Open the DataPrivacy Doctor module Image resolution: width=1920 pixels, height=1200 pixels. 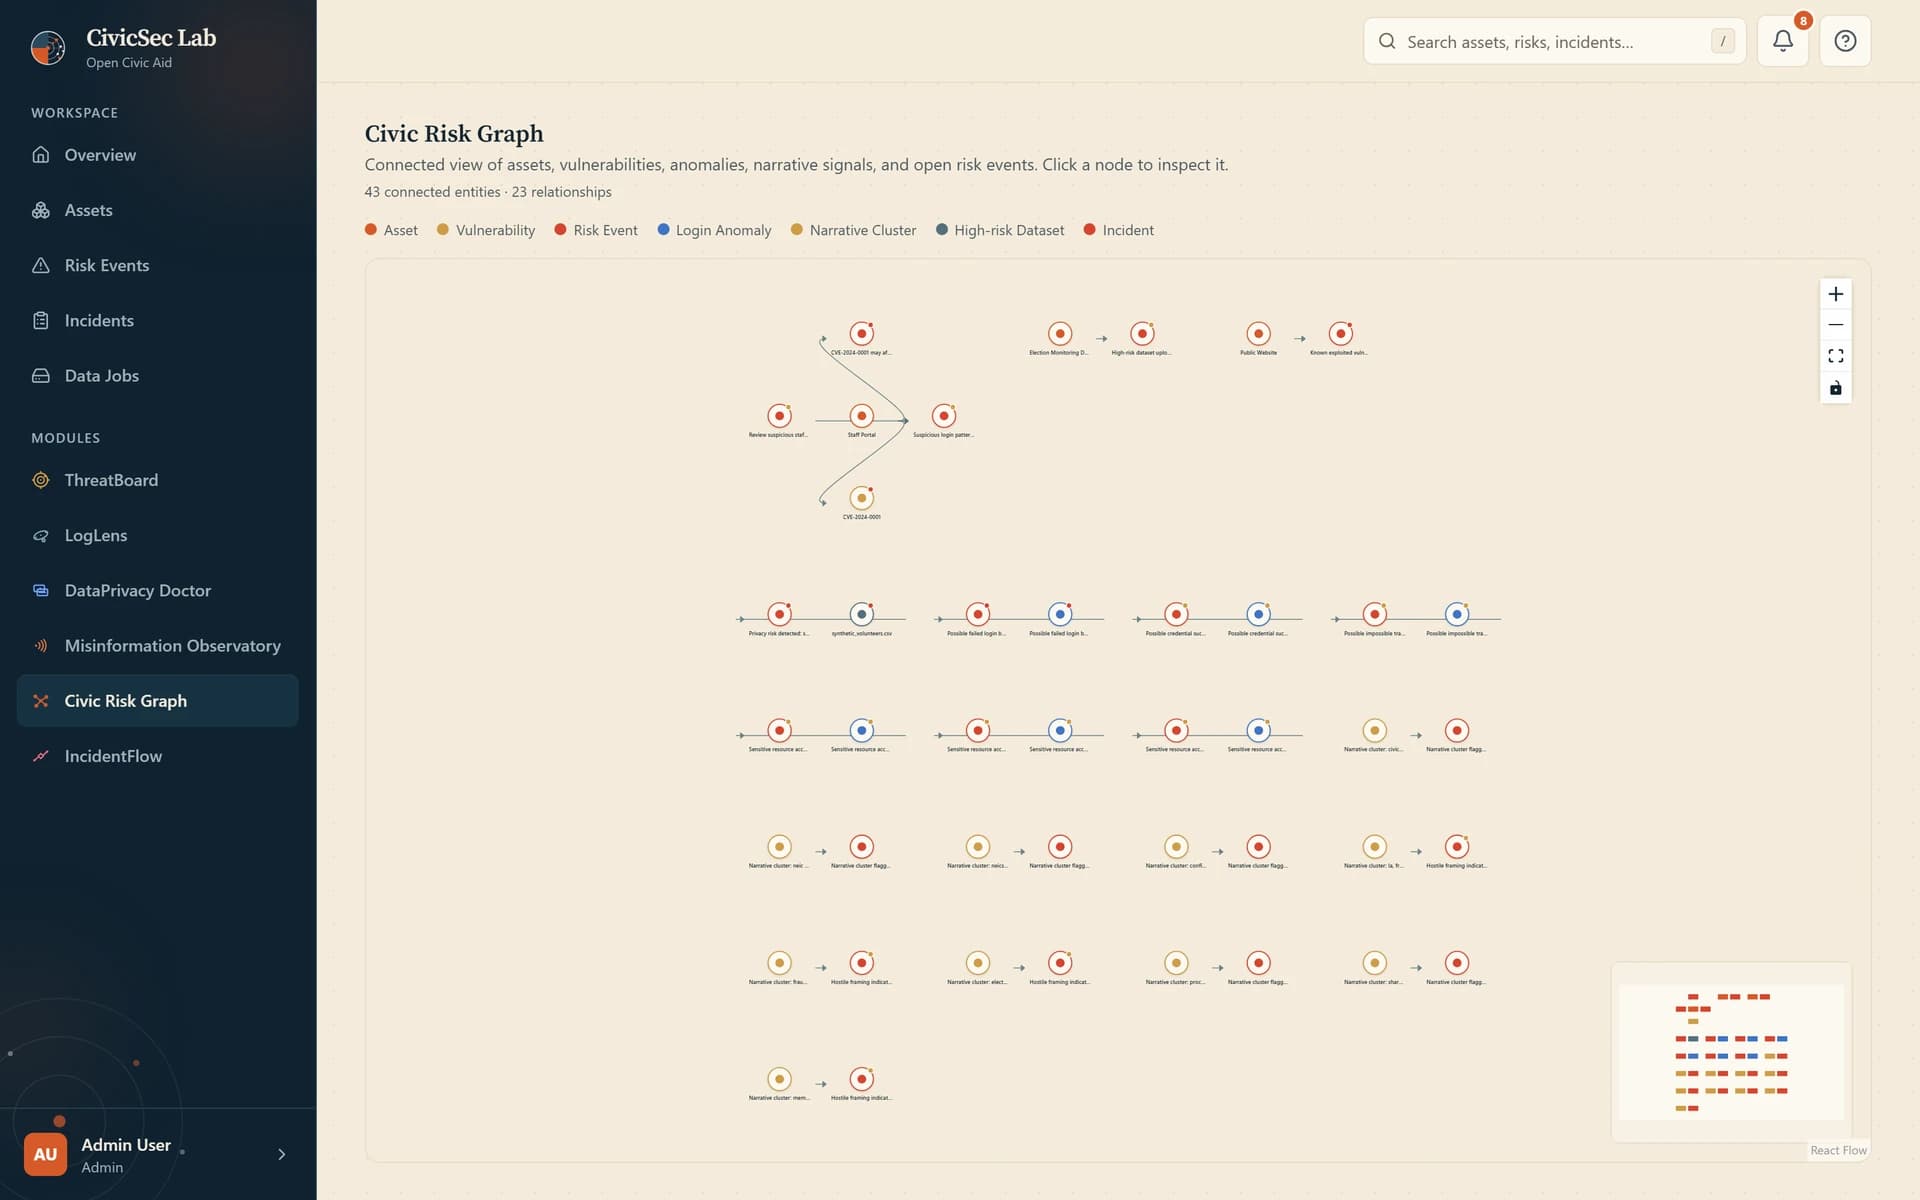(157, 590)
